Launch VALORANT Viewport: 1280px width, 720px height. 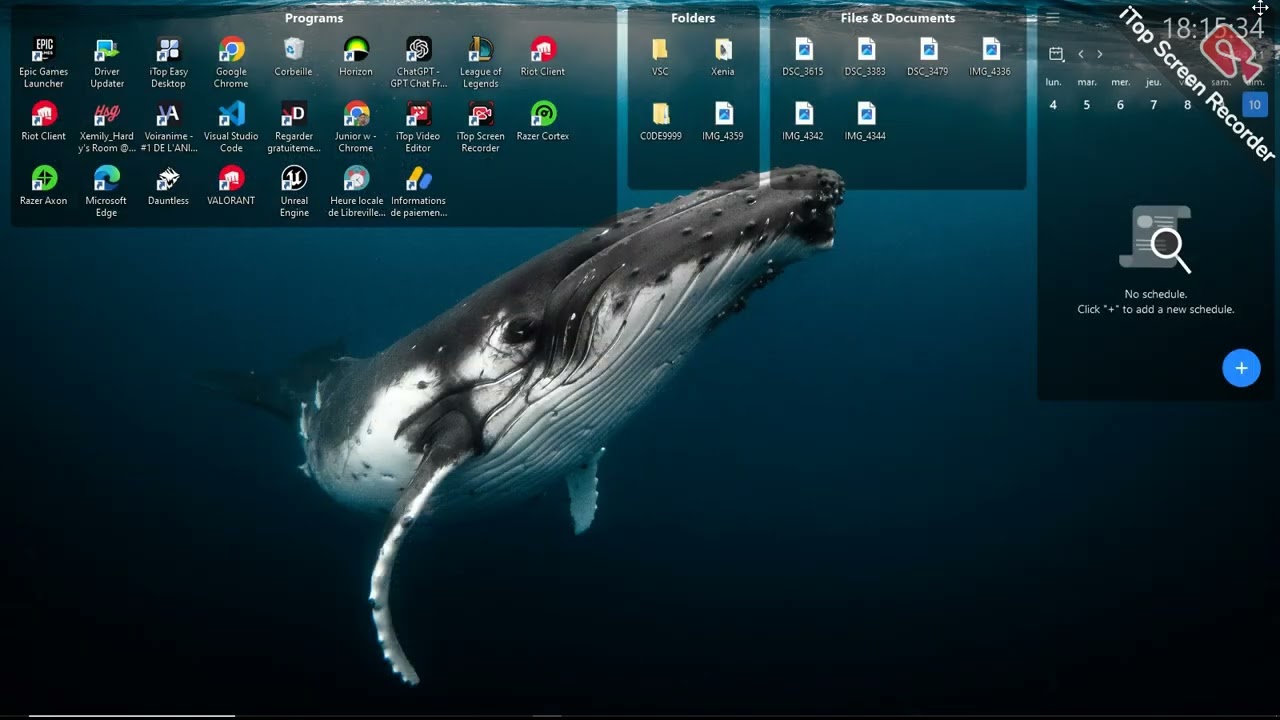click(x=231, y=187)
